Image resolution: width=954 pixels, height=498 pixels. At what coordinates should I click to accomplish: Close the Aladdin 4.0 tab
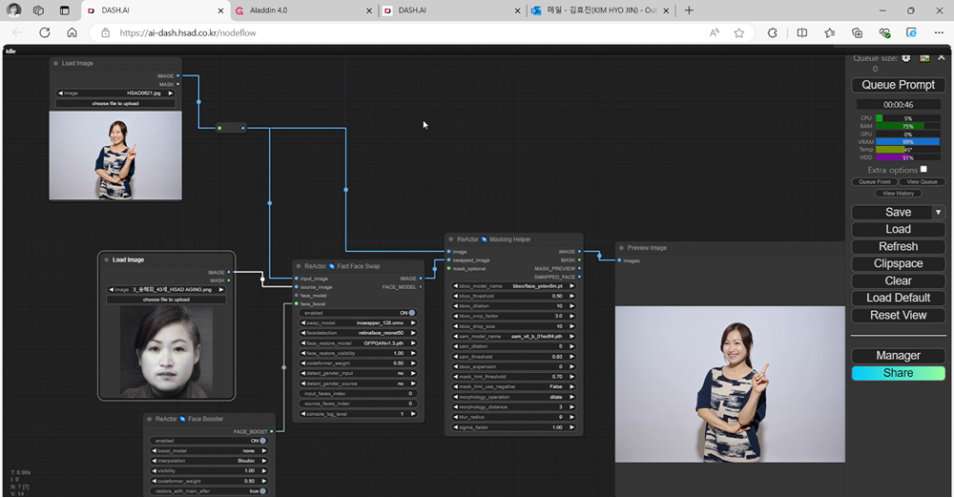coord(369,10)
